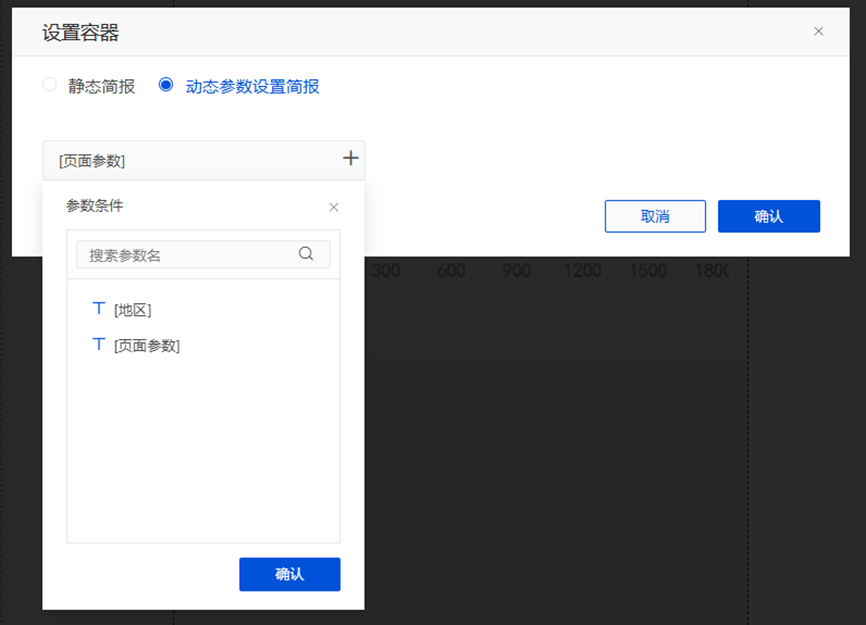Close the 参数条件 popup panel
This screenshot has height=625, width=866.
pyautogui.click(x=334, y=207)
